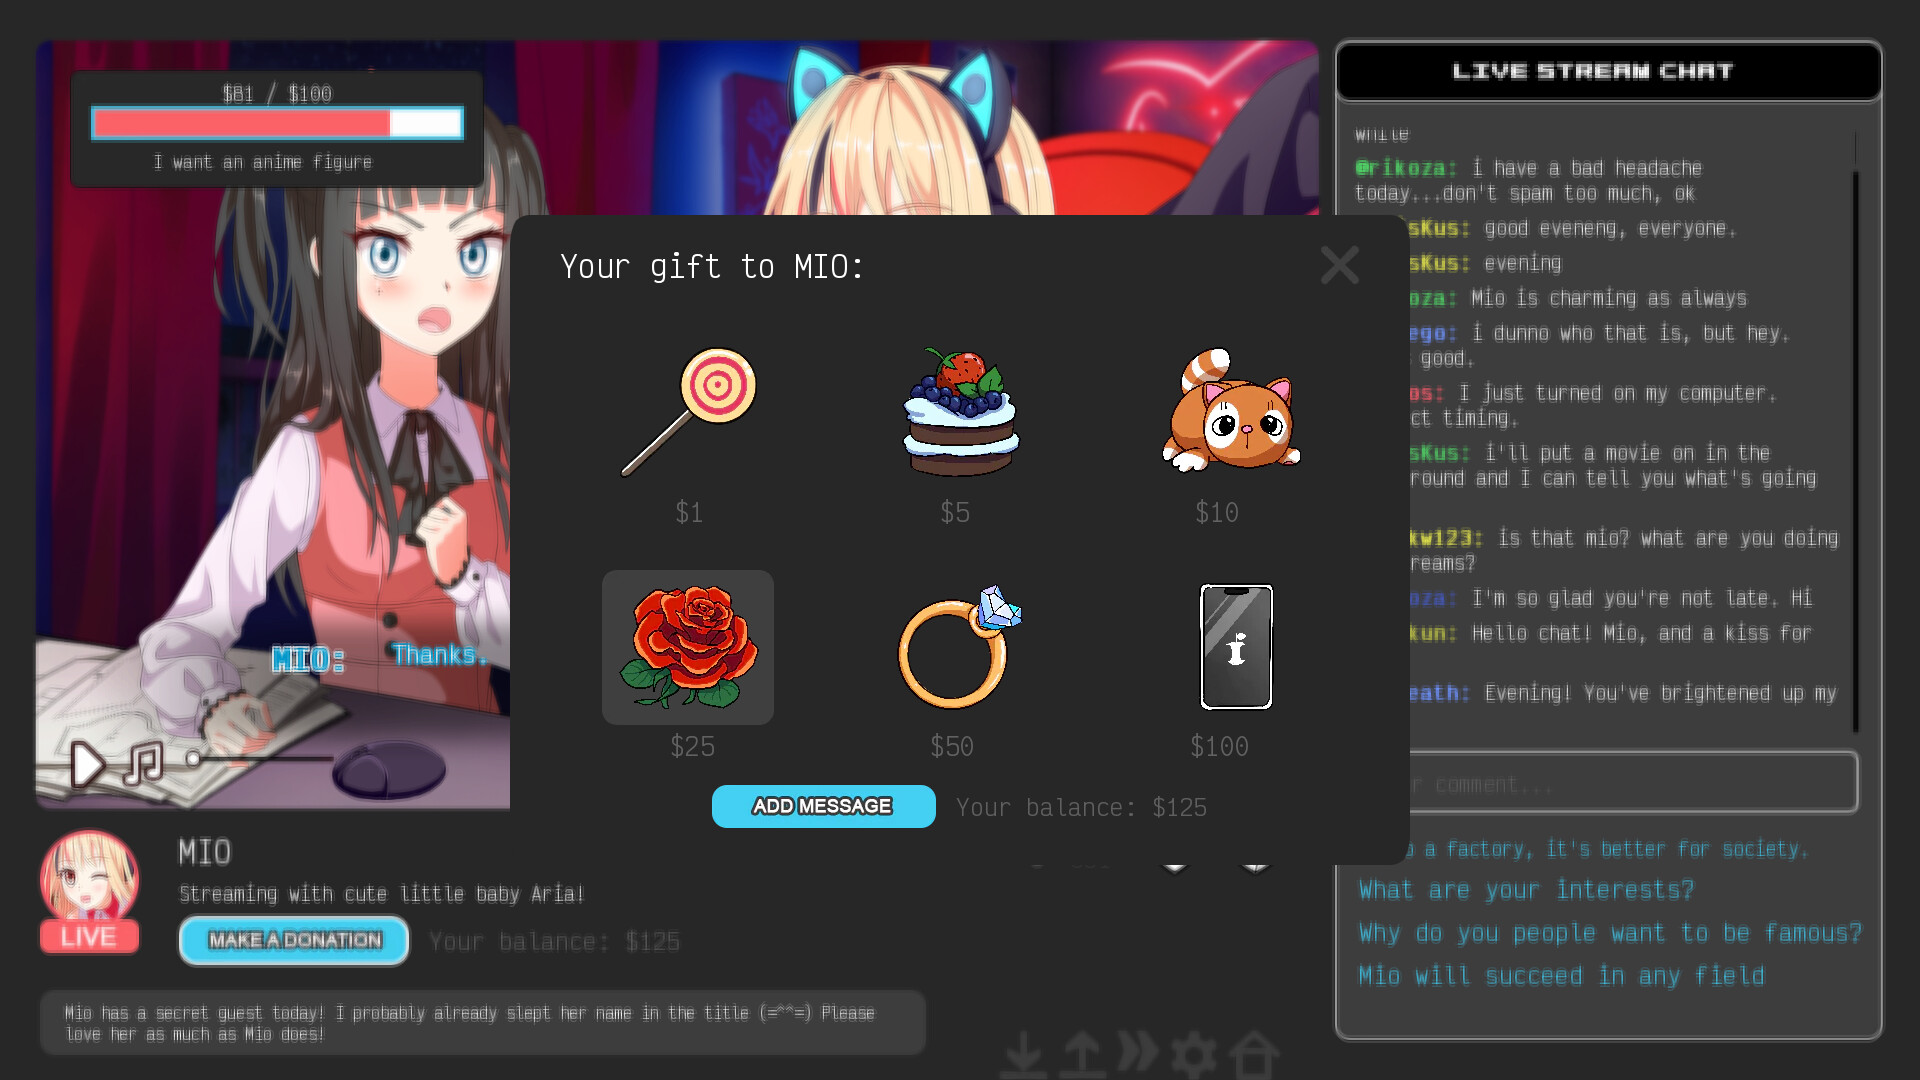This screenshot has height=1080, width=1920.
Task: Pick the $100 smartphone gift
Action: (1236, 647)
